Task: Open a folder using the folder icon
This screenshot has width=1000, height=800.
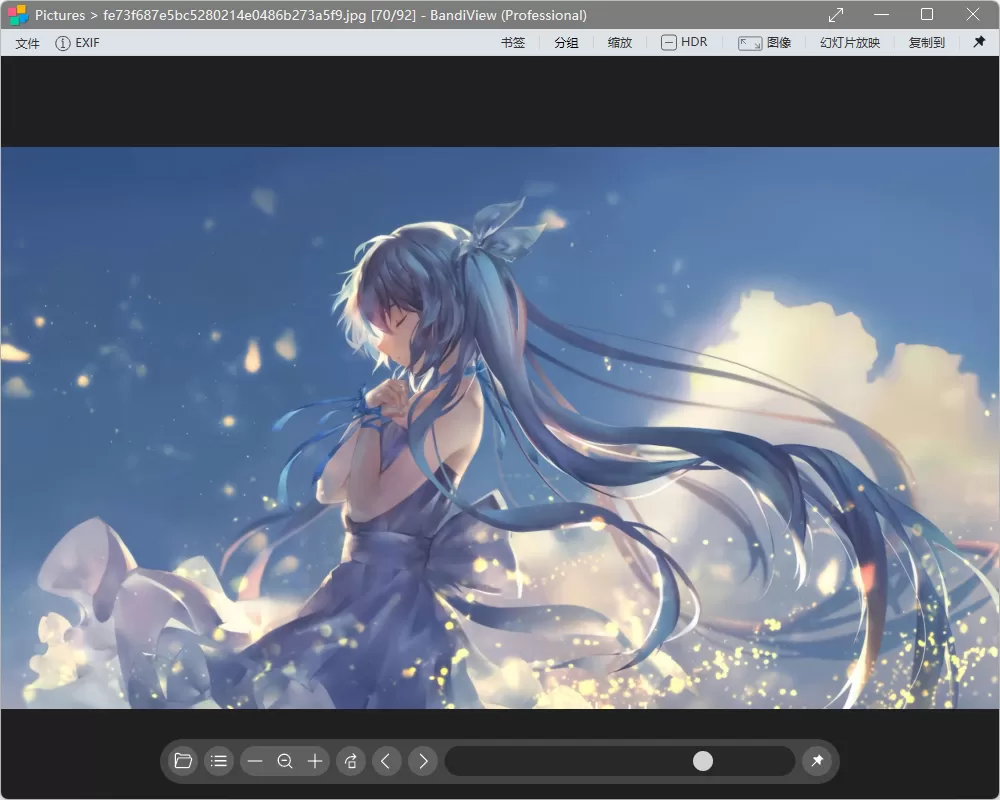Action: 182,761
